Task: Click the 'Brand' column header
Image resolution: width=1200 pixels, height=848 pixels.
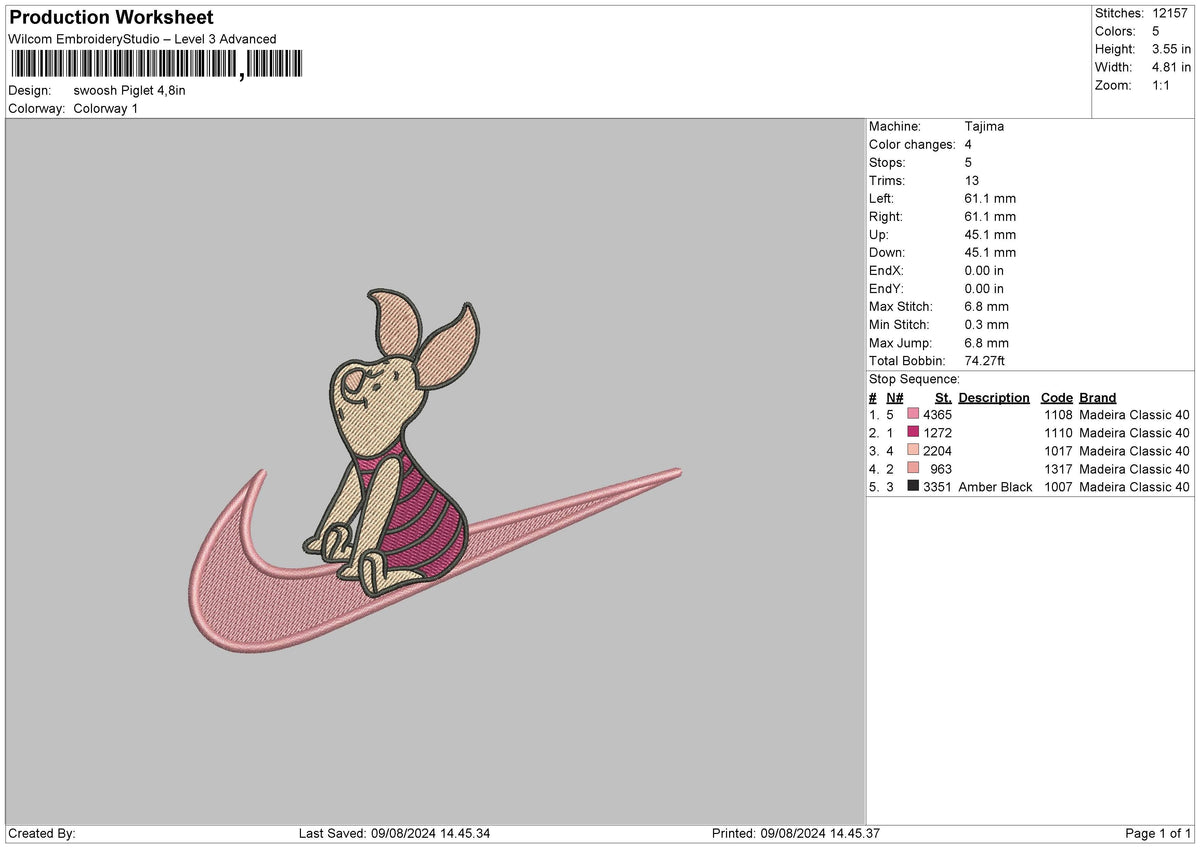Action: coord(1098,397)
